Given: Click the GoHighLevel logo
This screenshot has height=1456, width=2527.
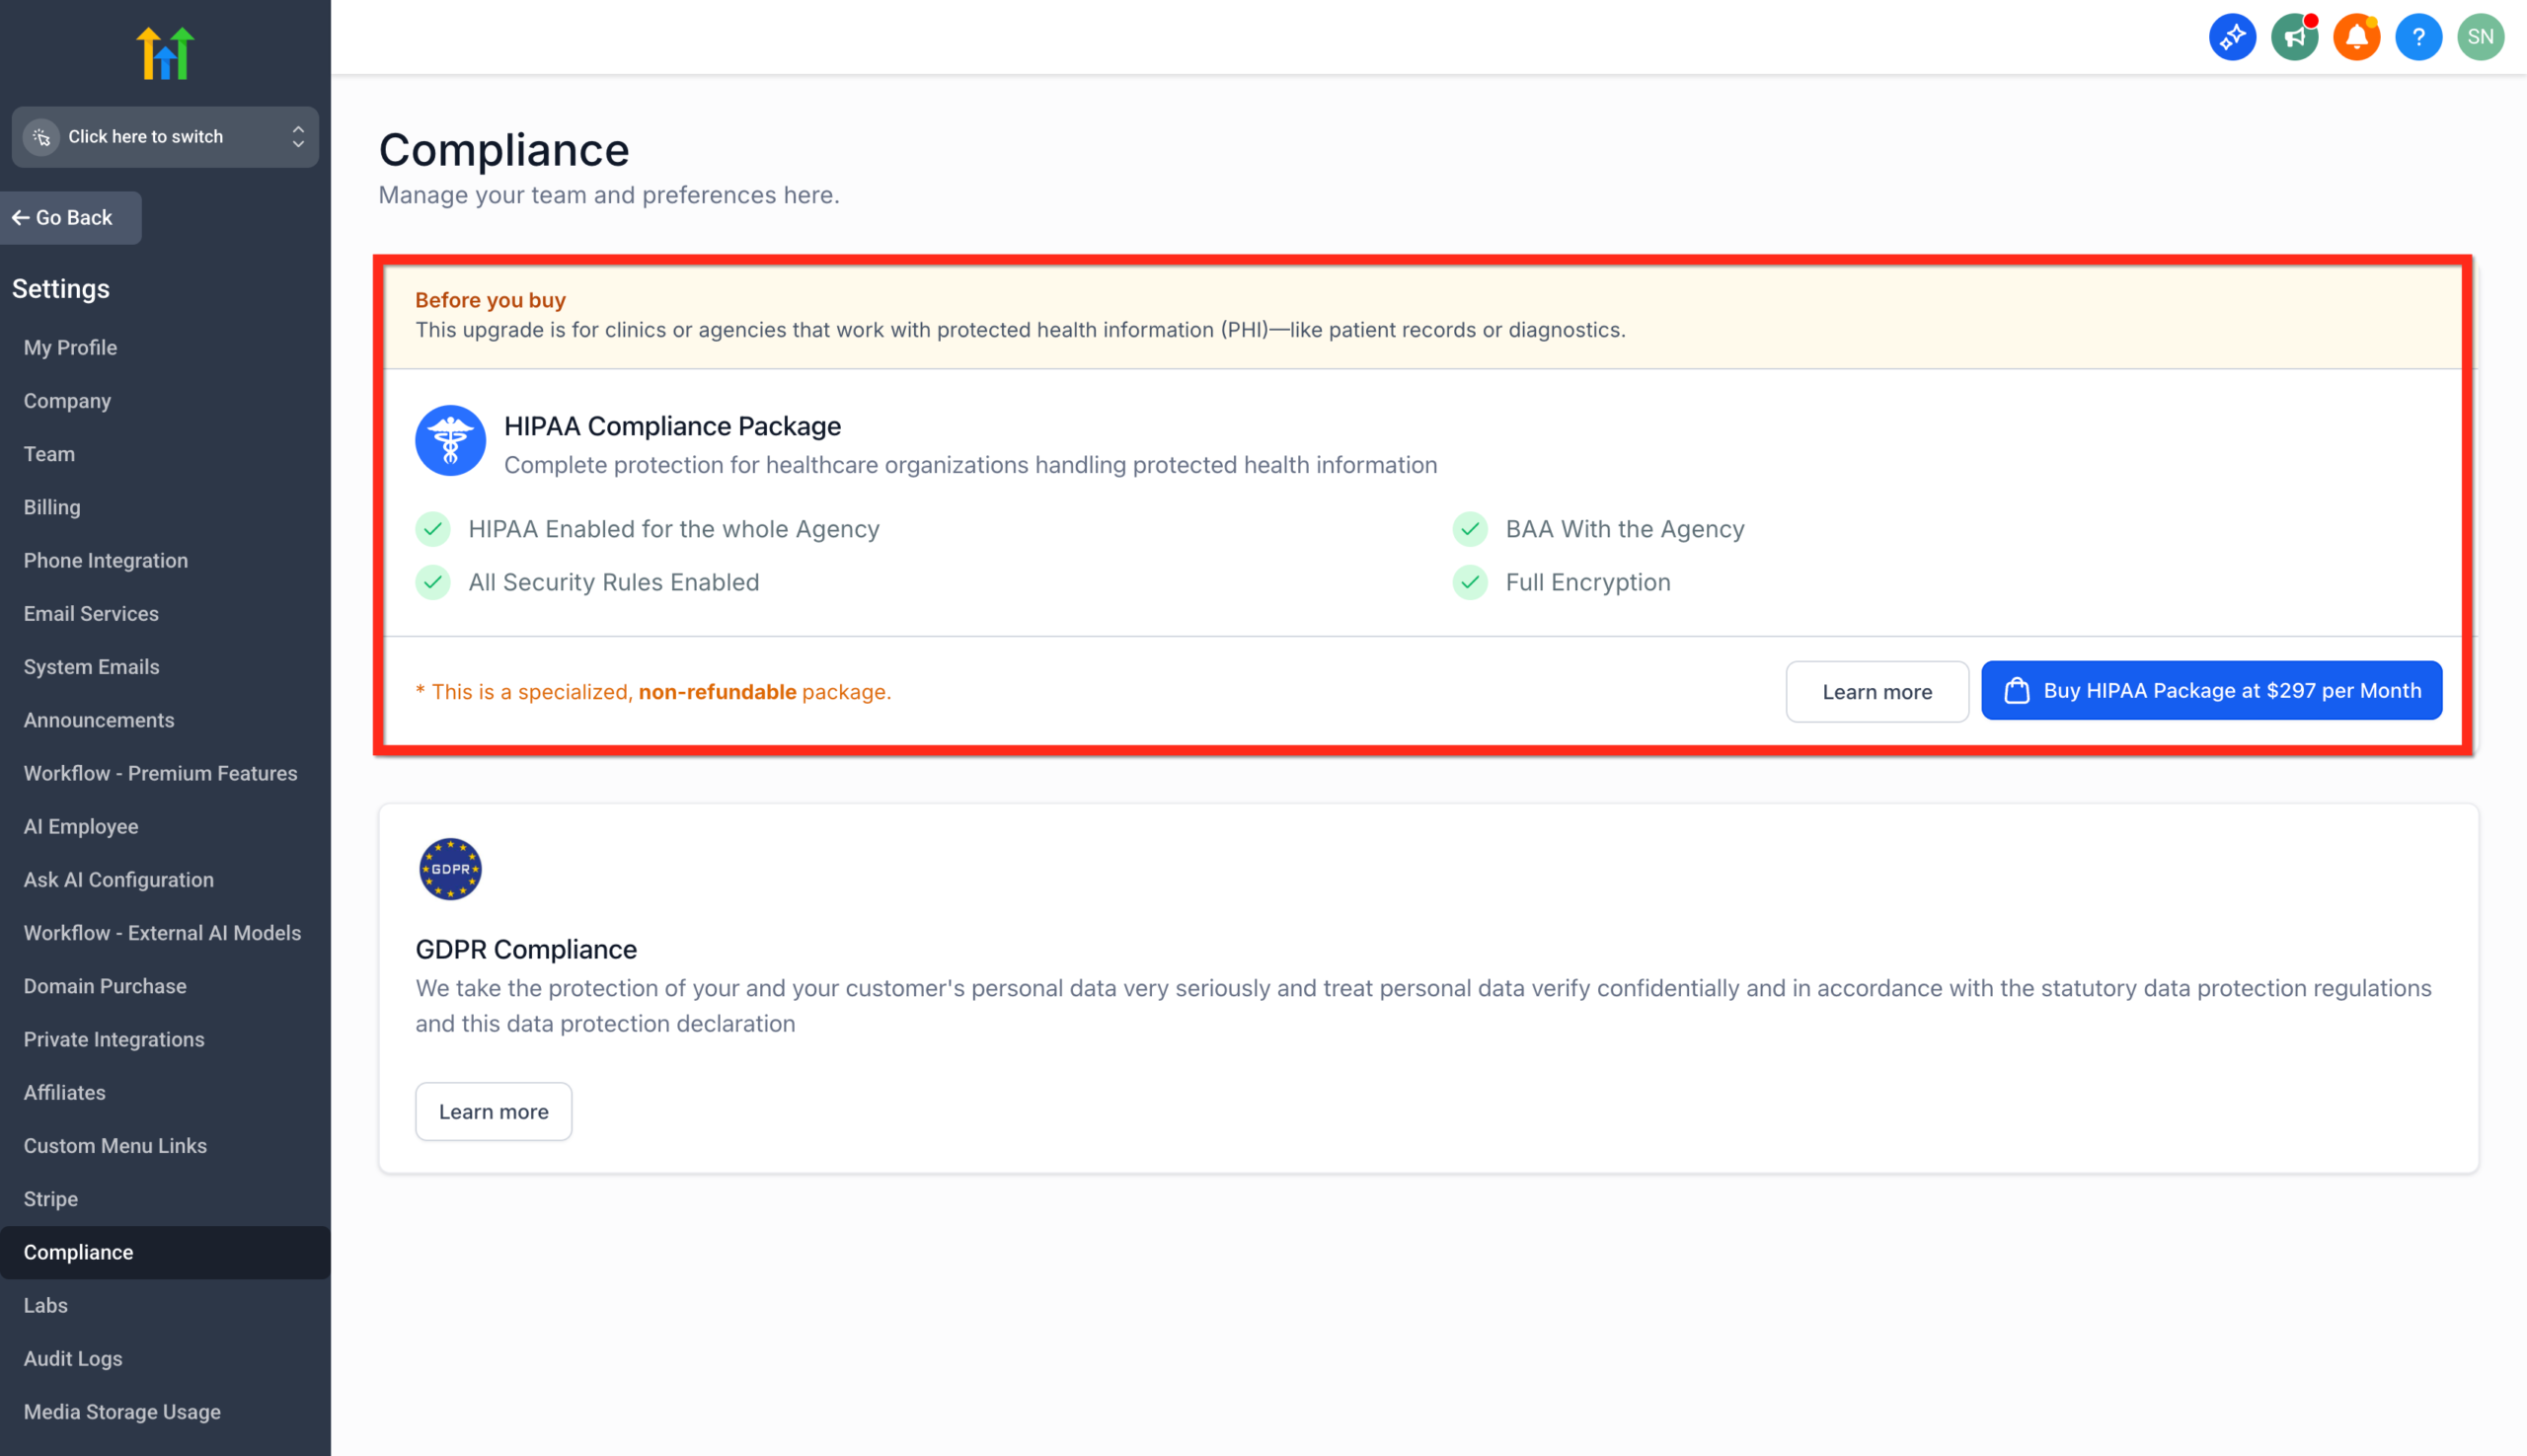Looking at the screenshot, I should 165,51.
